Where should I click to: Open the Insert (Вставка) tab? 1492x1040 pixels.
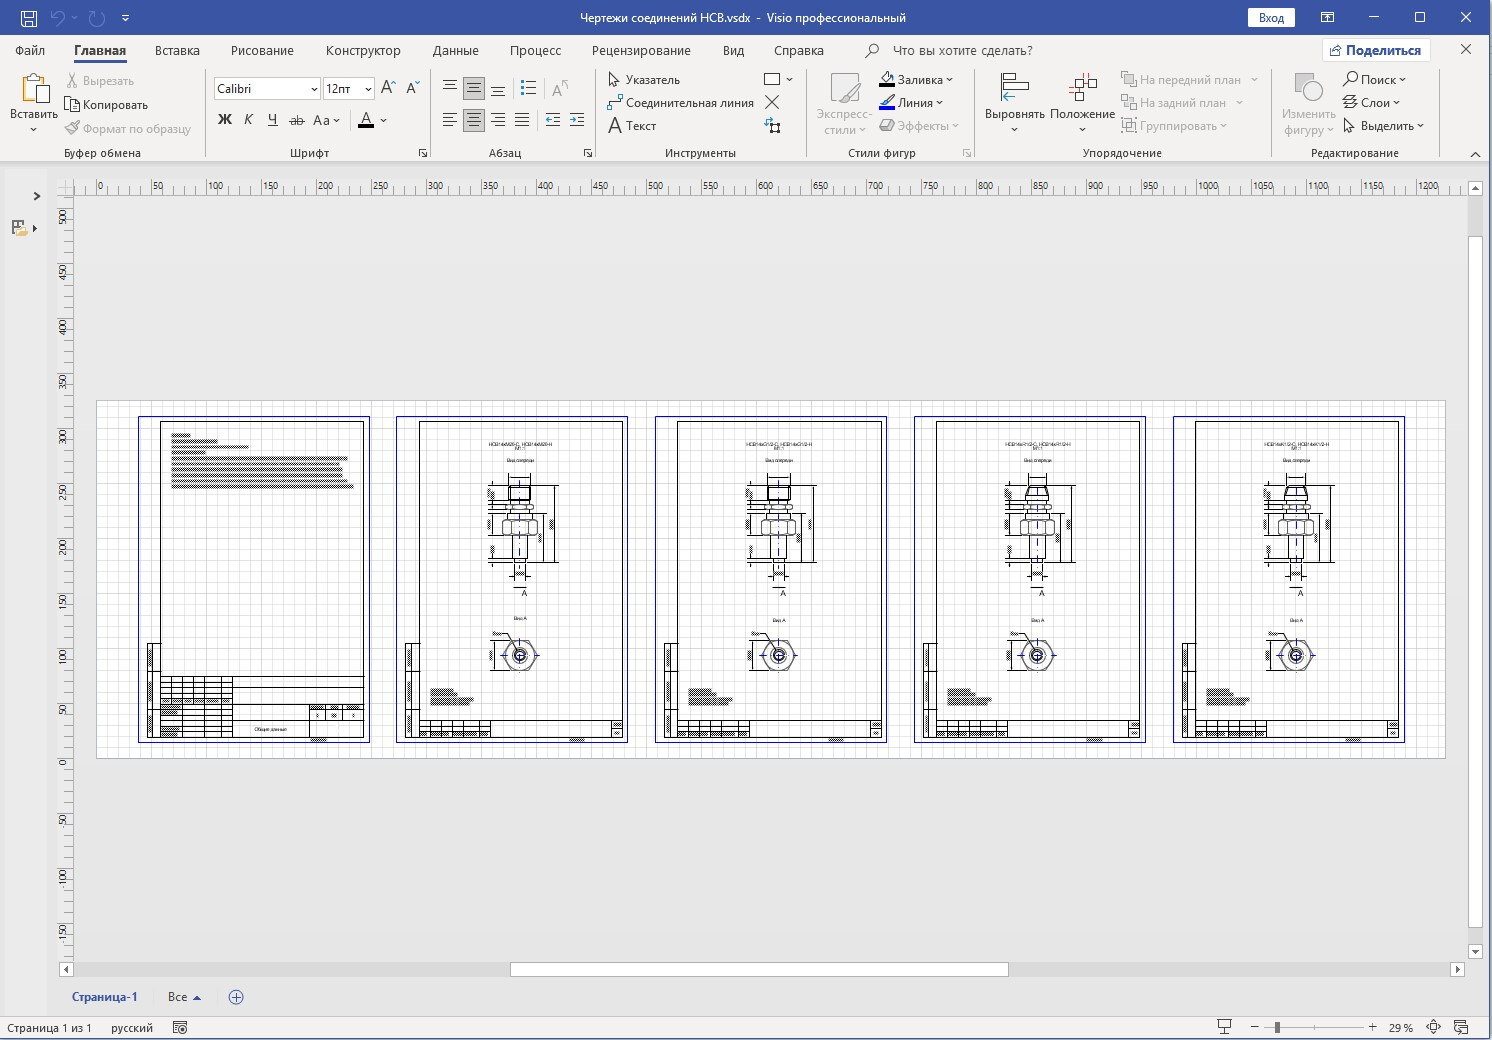177,50
